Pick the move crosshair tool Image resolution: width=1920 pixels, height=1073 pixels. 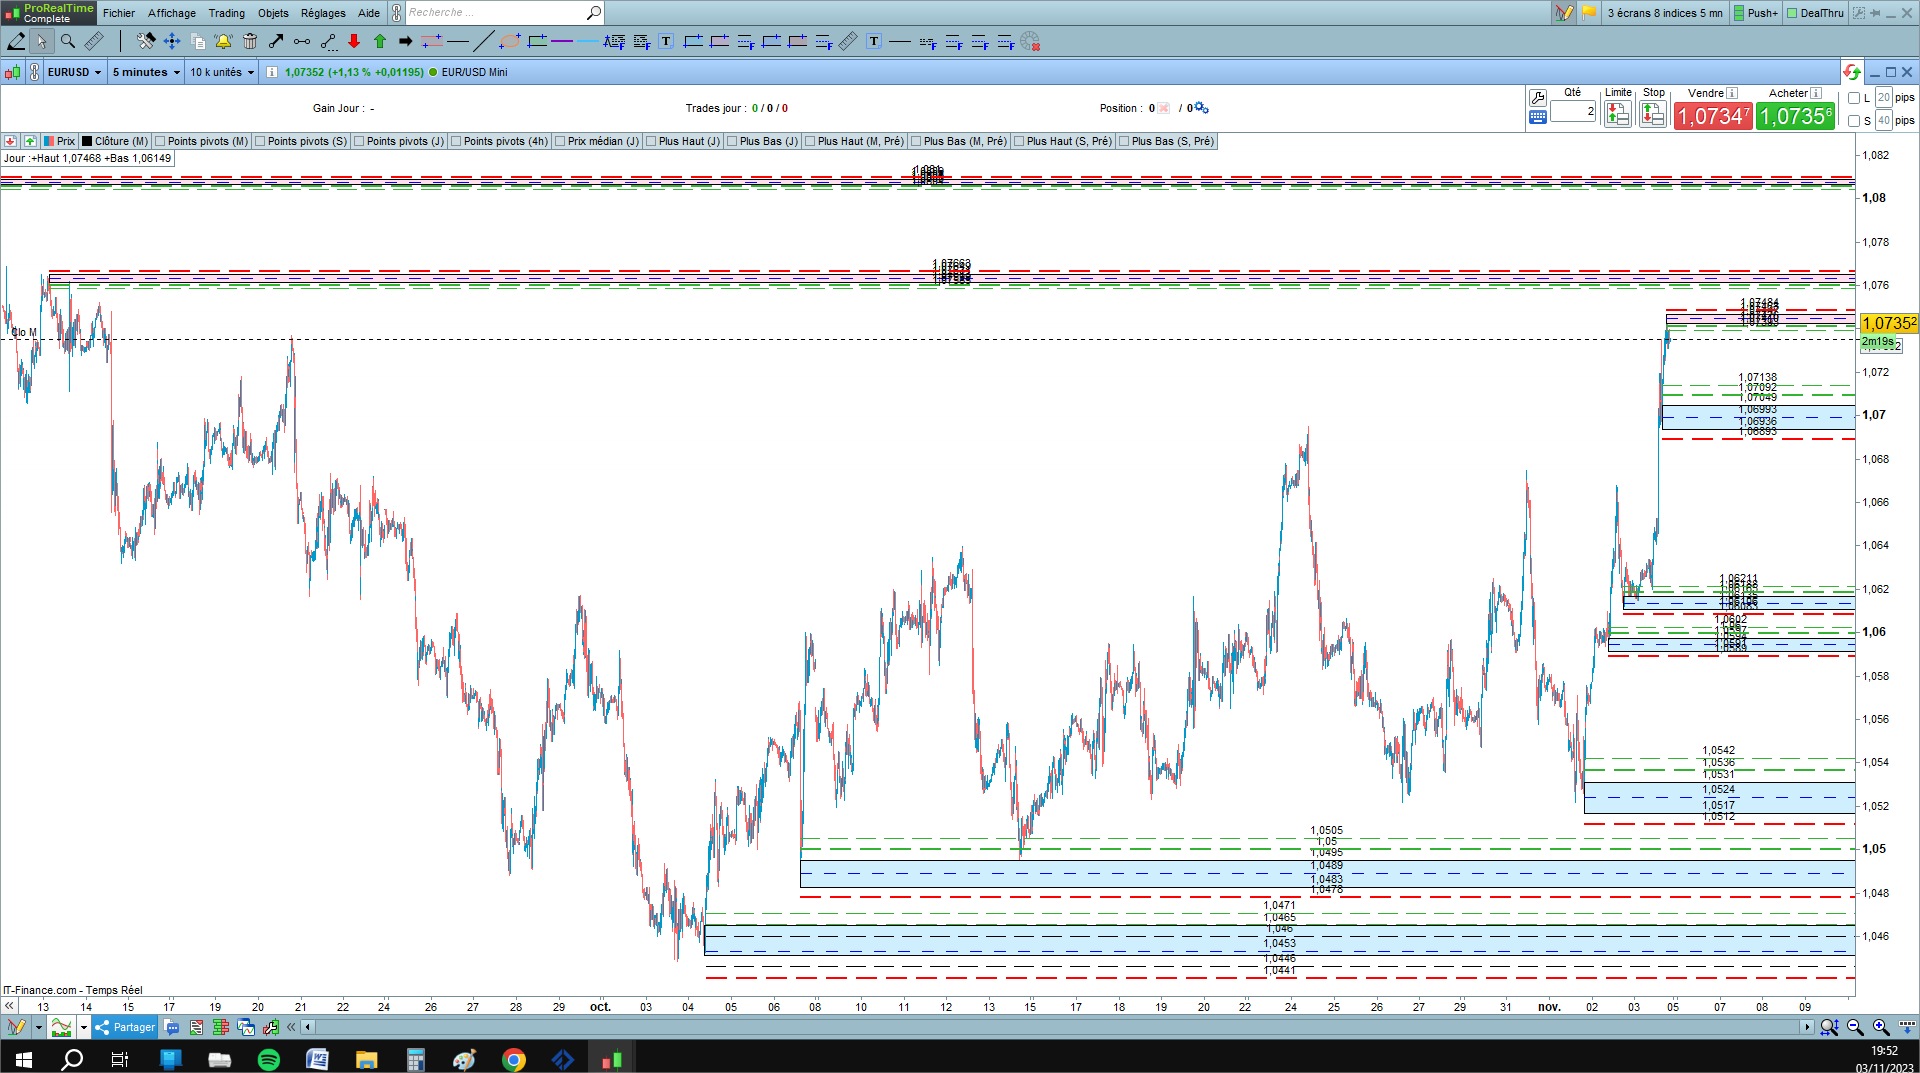172,41
